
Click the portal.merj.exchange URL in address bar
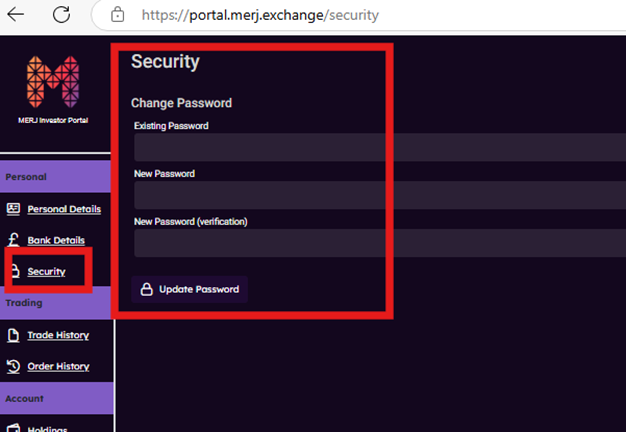259,16
